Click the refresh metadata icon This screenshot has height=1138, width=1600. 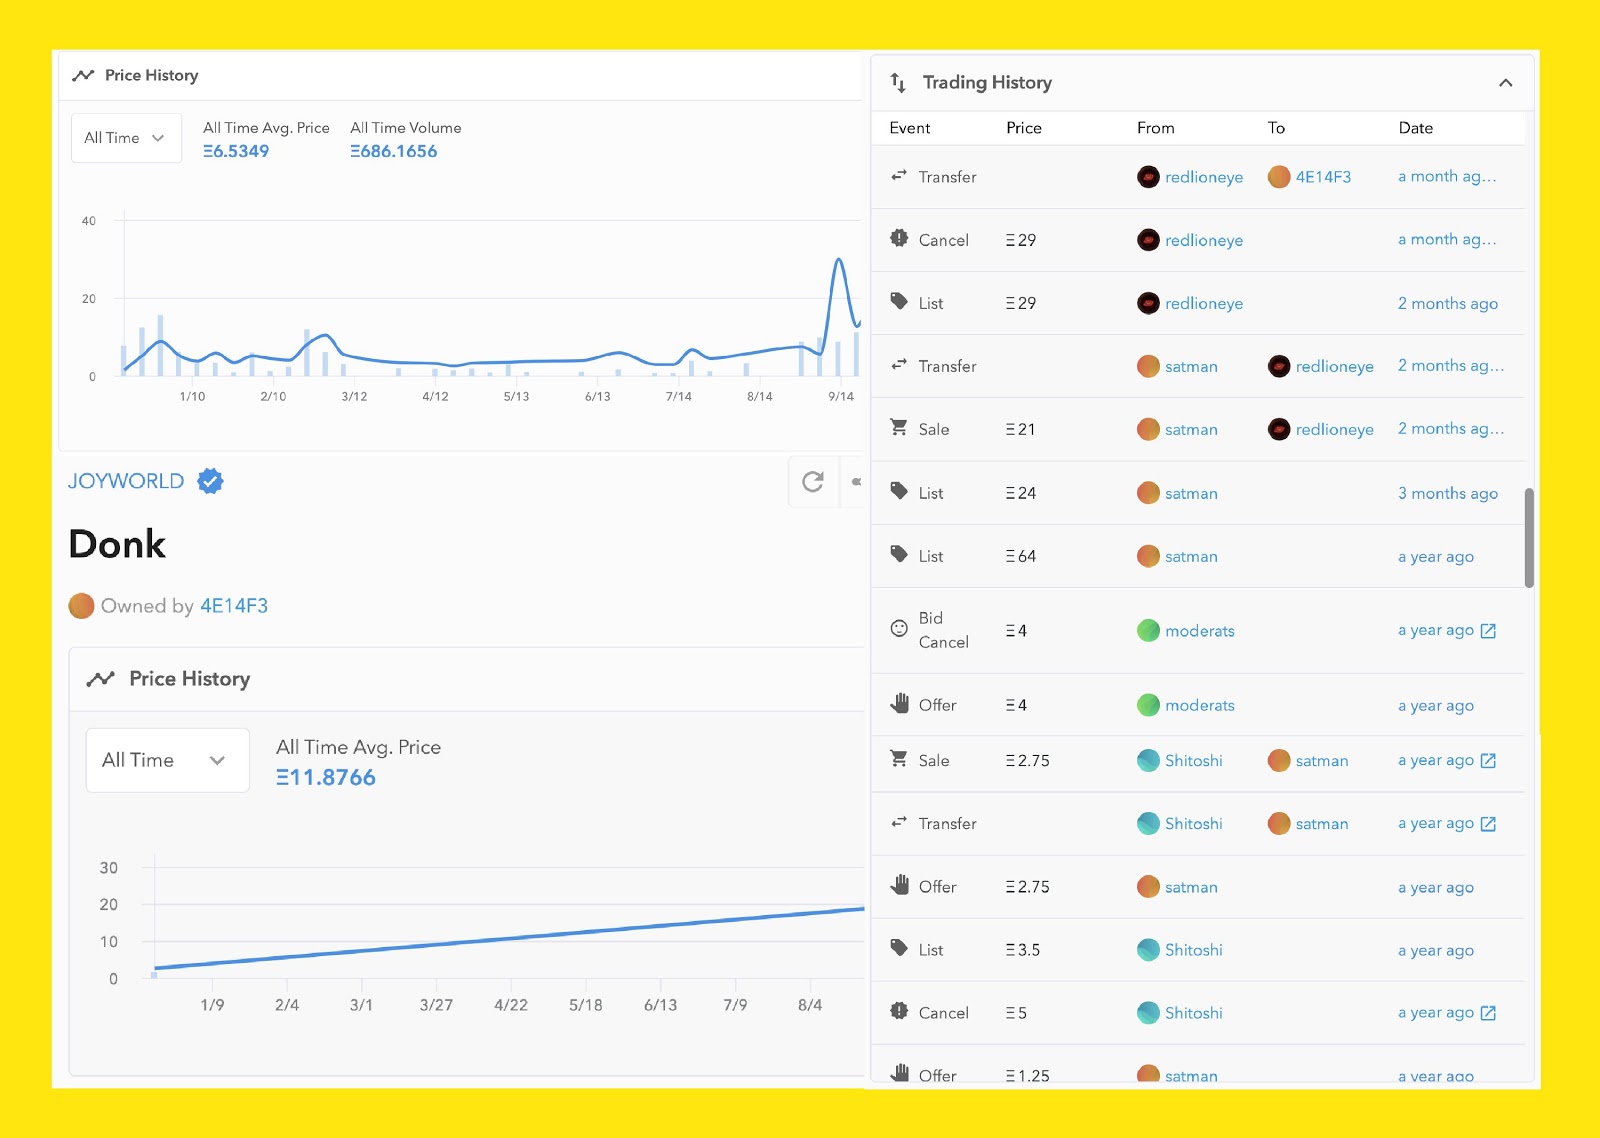coord(813,482)
